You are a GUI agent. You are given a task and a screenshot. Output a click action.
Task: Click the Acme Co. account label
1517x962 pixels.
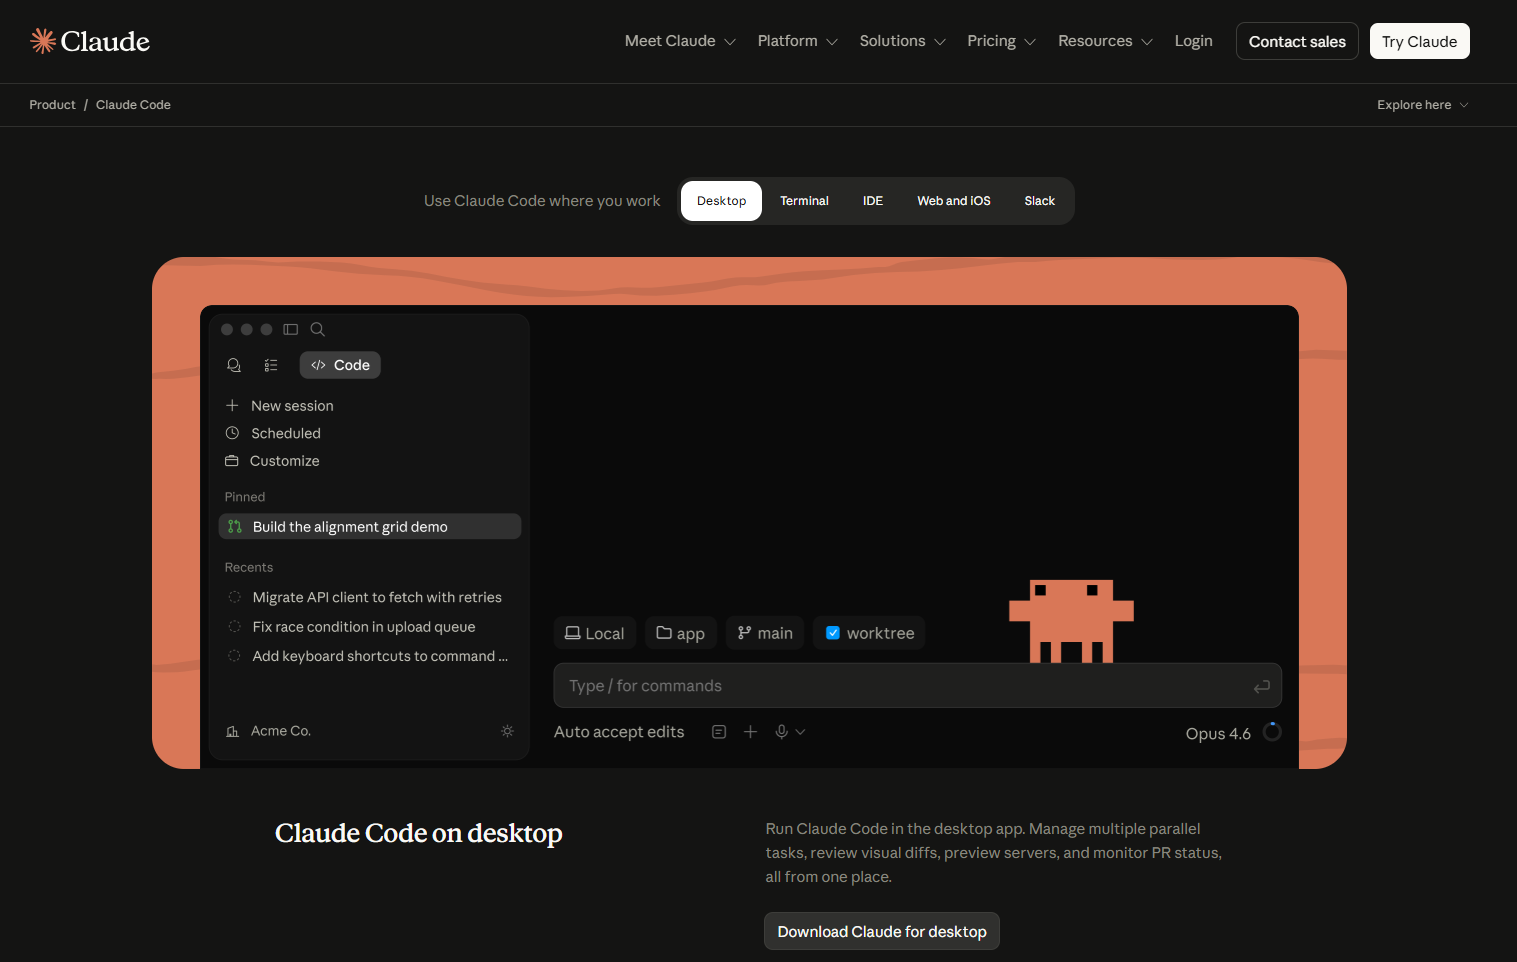(281, 731)
